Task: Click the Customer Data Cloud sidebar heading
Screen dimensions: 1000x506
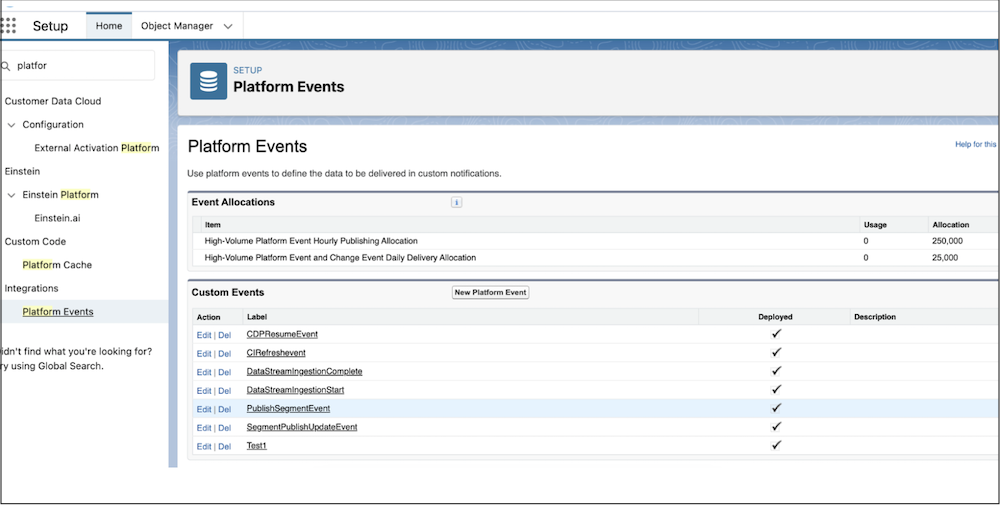Action: [x=53, y=101]
